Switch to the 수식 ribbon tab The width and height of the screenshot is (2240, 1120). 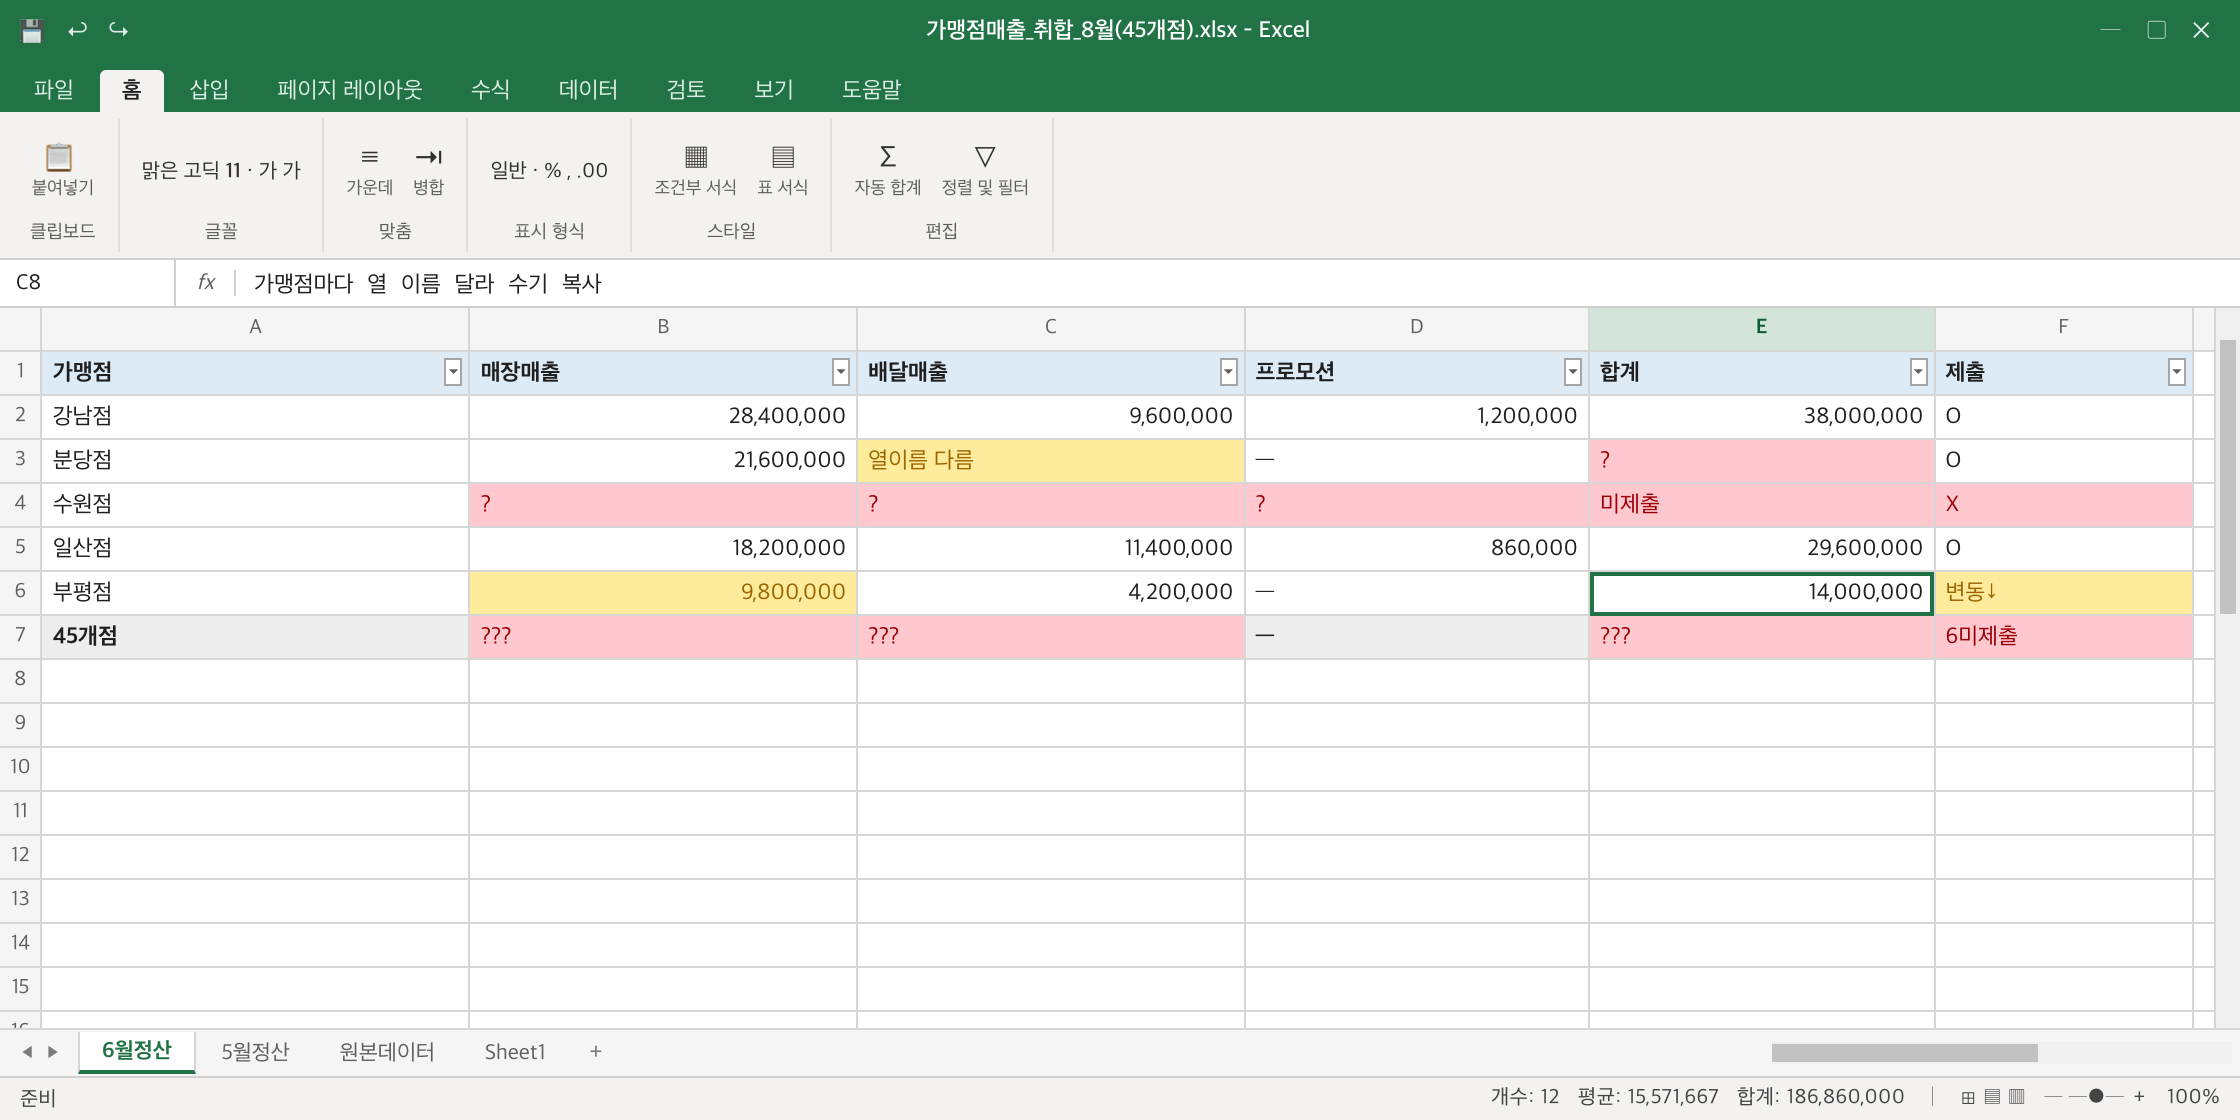click(x=490, y=90)
